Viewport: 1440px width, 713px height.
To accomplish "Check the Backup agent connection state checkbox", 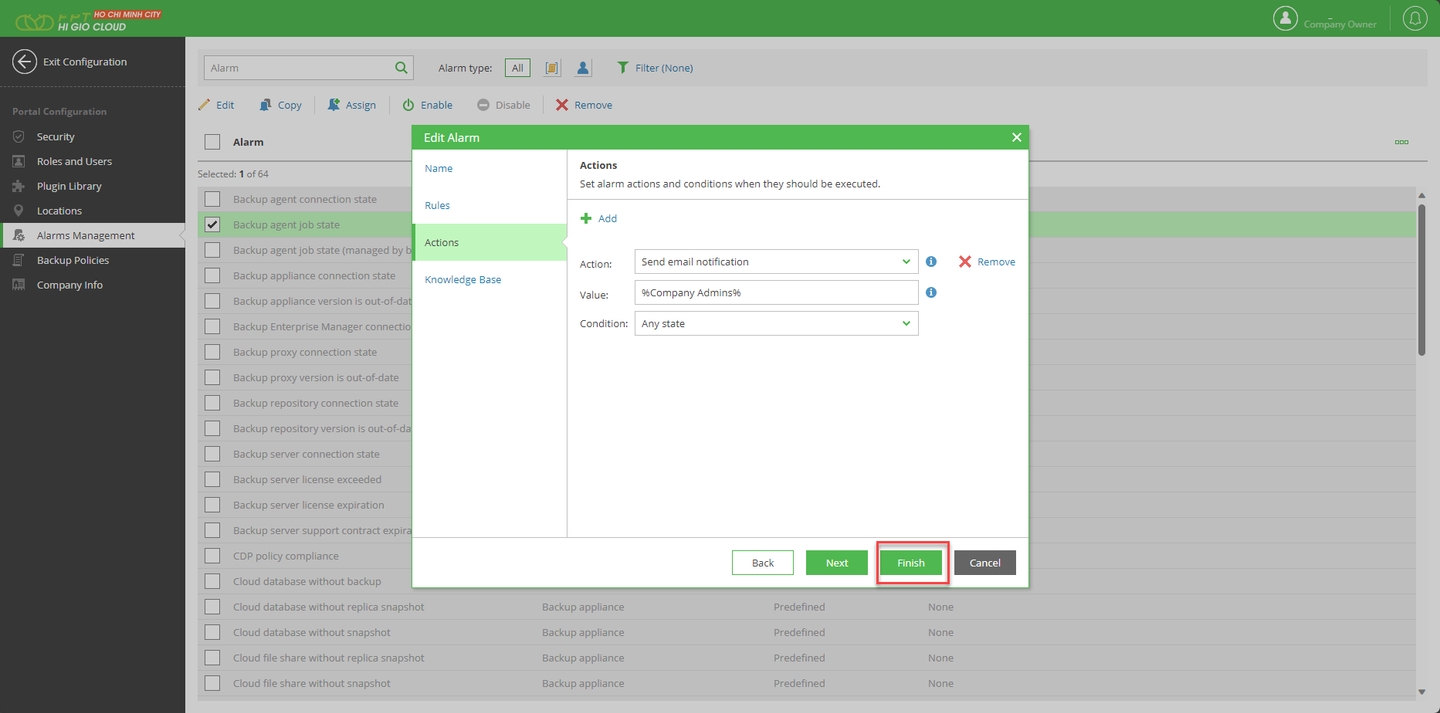I will 212,199.
